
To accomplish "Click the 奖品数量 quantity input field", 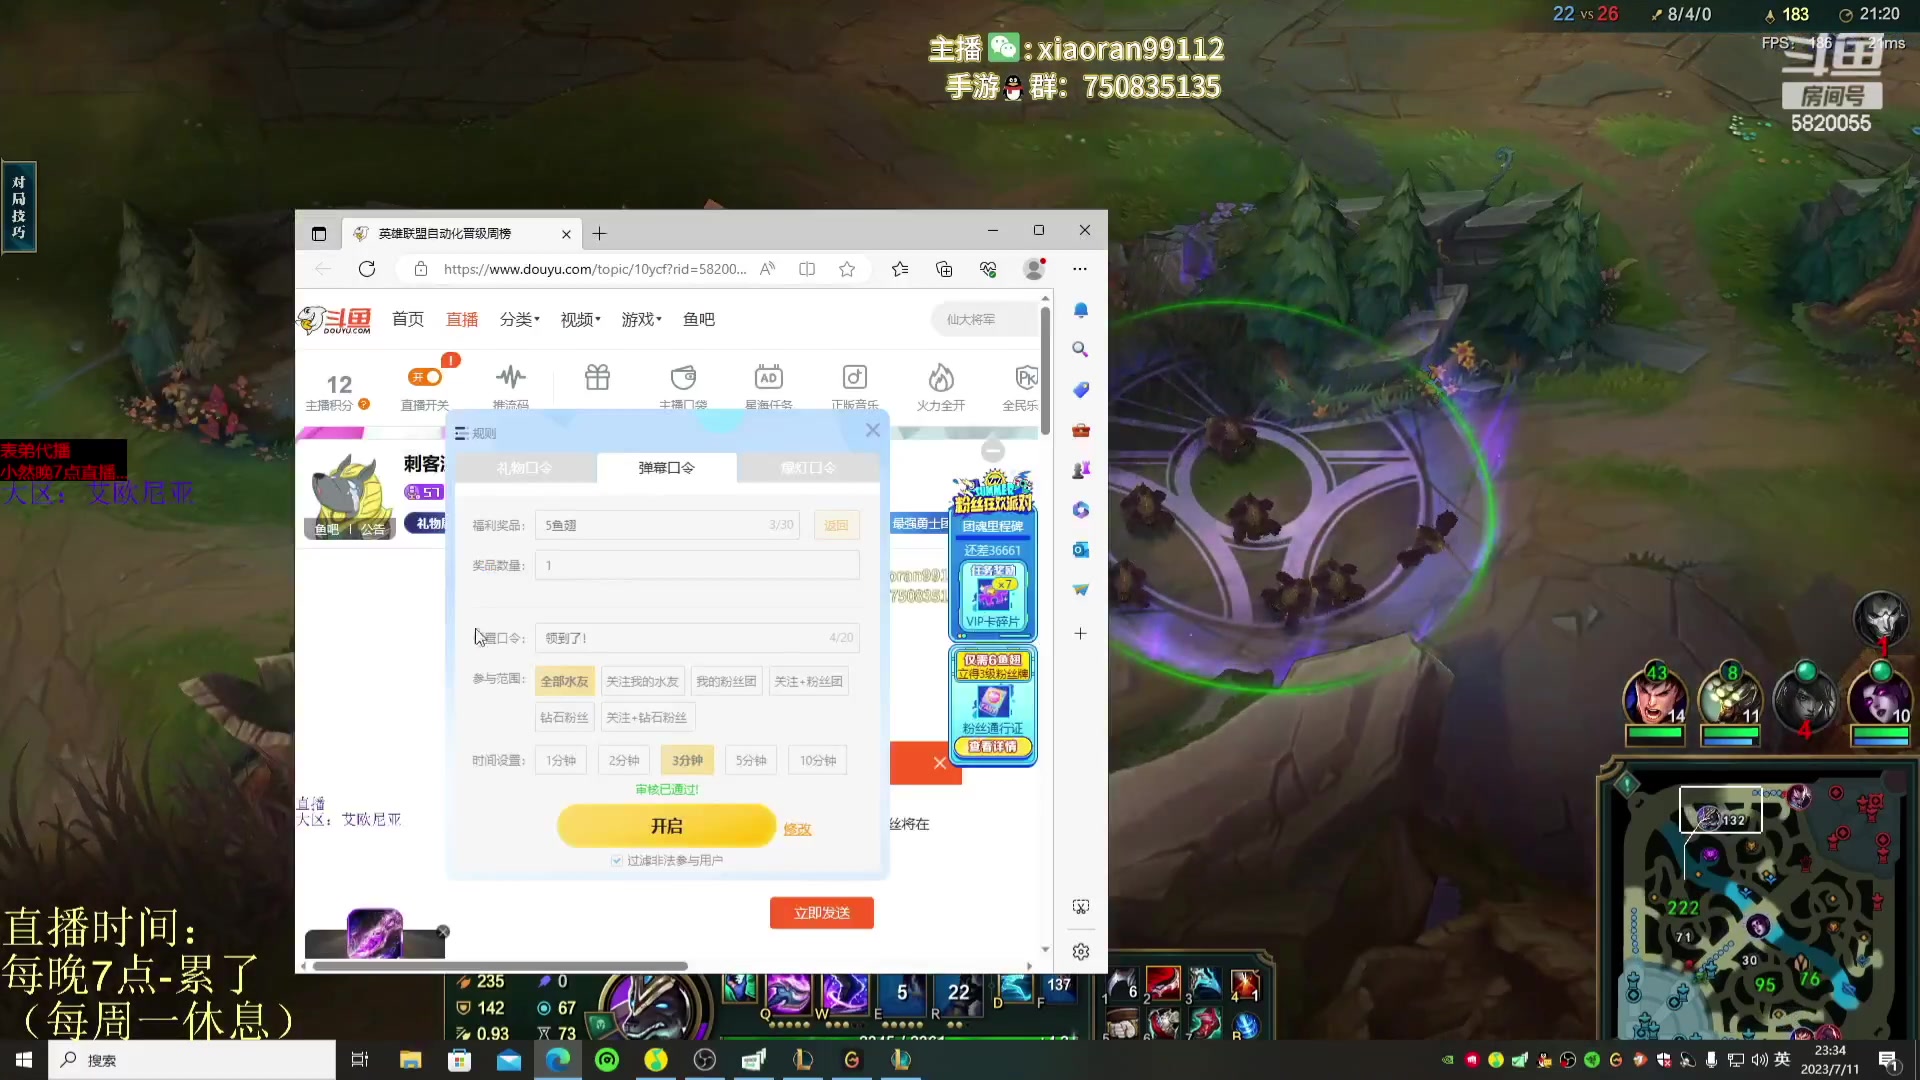I will (697, 566).
